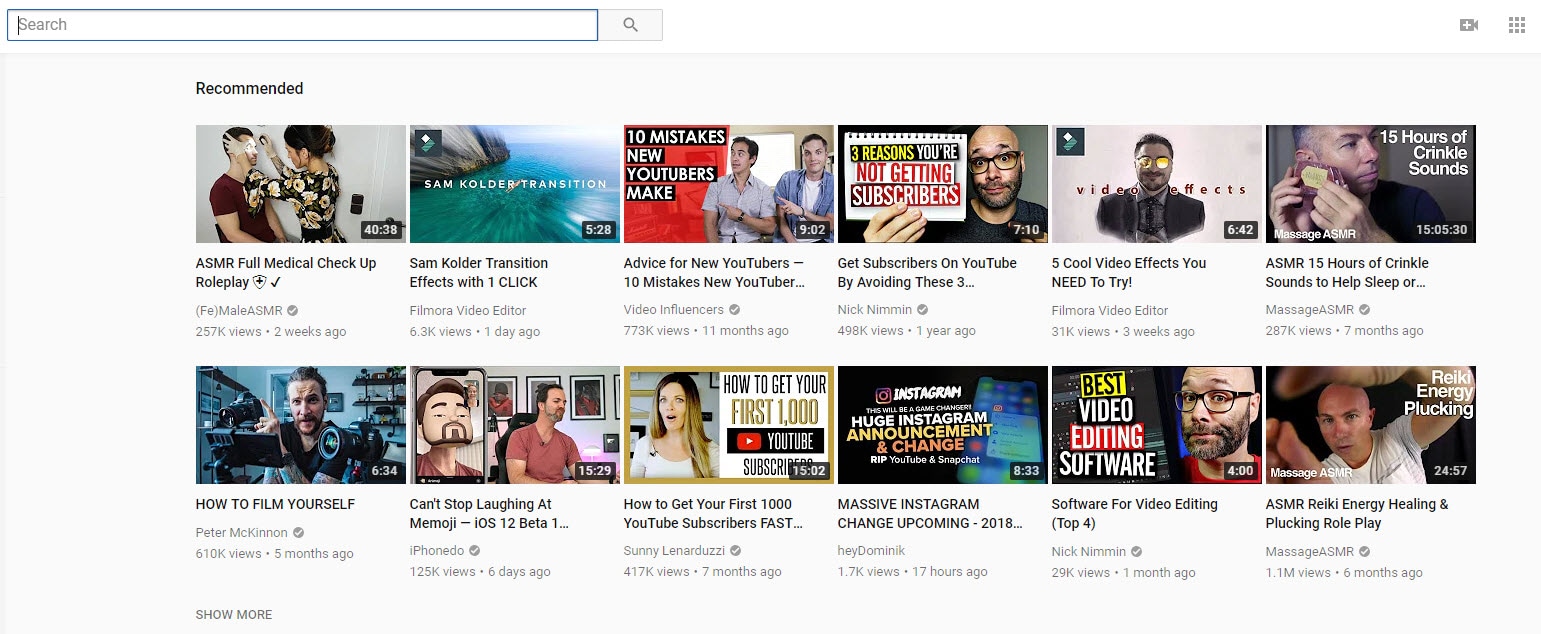Visit the Sunny Lenarduzzi channel

tap(675, 551)
